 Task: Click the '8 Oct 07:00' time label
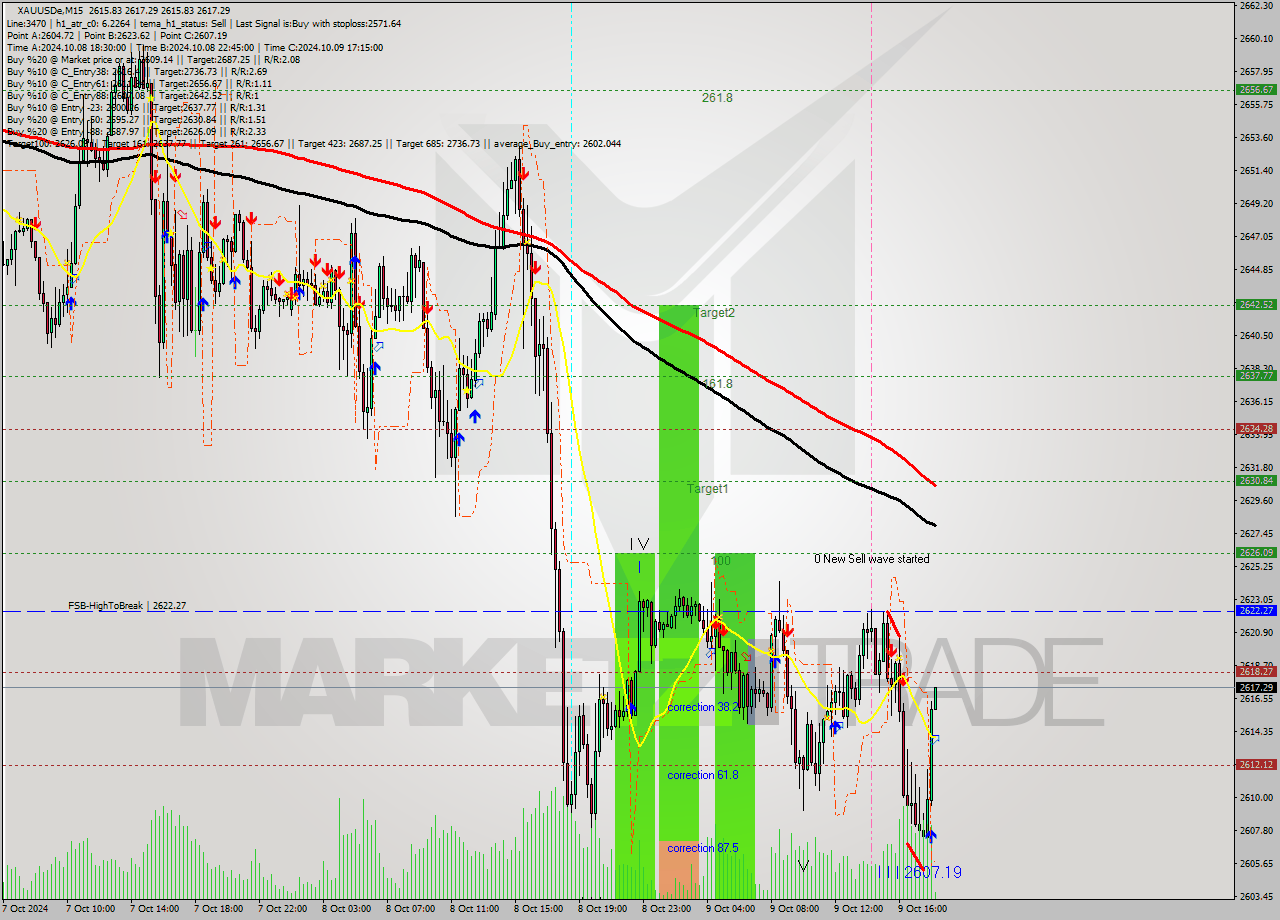tap(413, 909)
